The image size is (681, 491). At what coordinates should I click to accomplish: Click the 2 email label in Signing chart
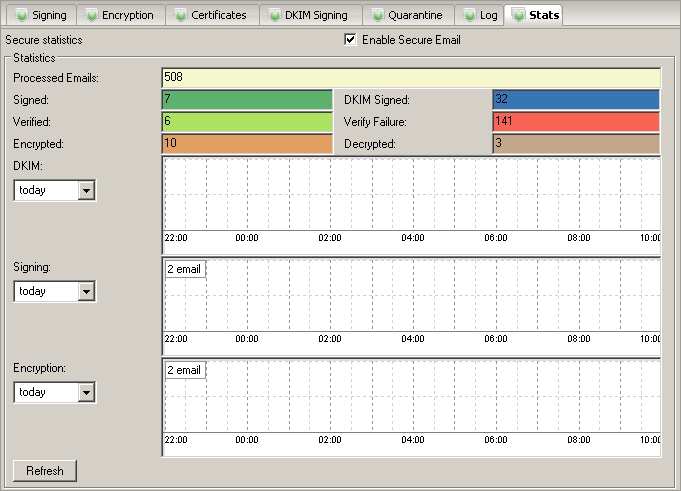[x=185, y=270]
